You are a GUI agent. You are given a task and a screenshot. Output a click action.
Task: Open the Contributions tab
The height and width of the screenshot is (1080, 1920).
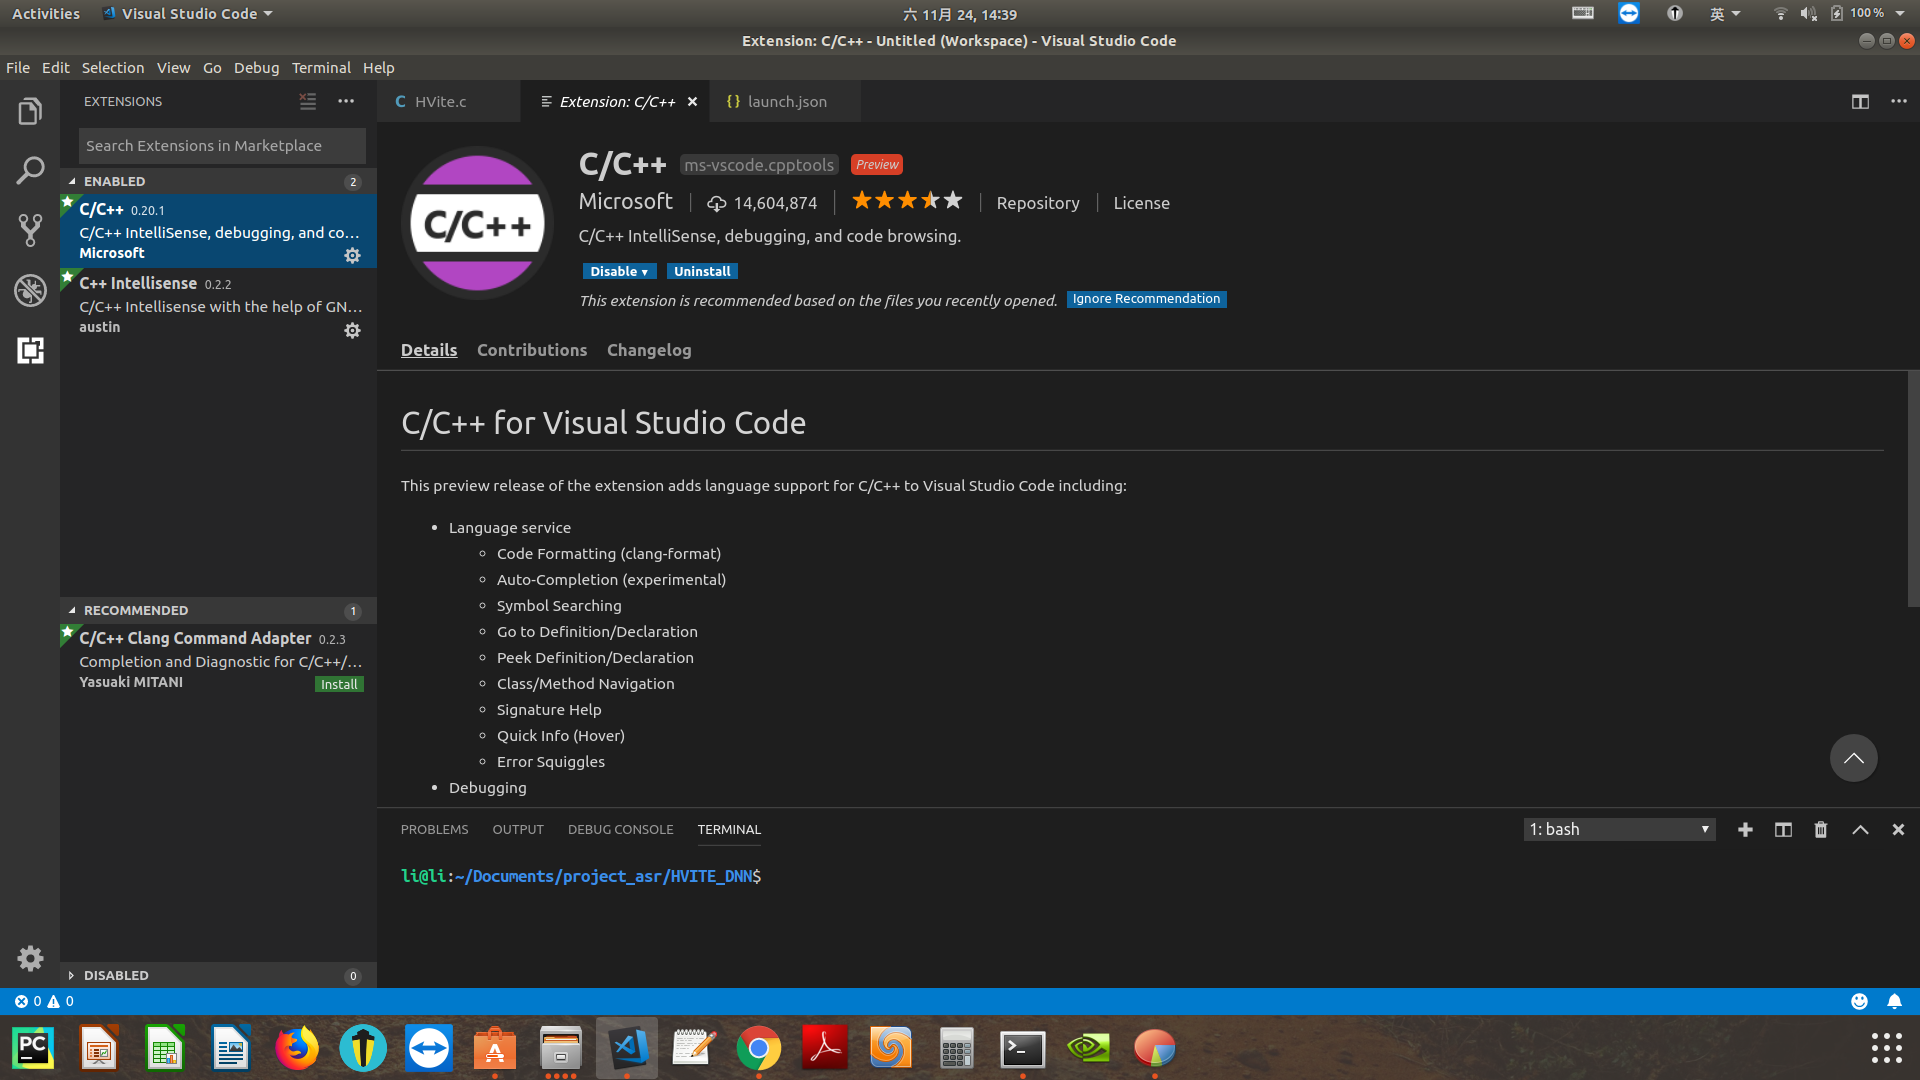(532, 350)
